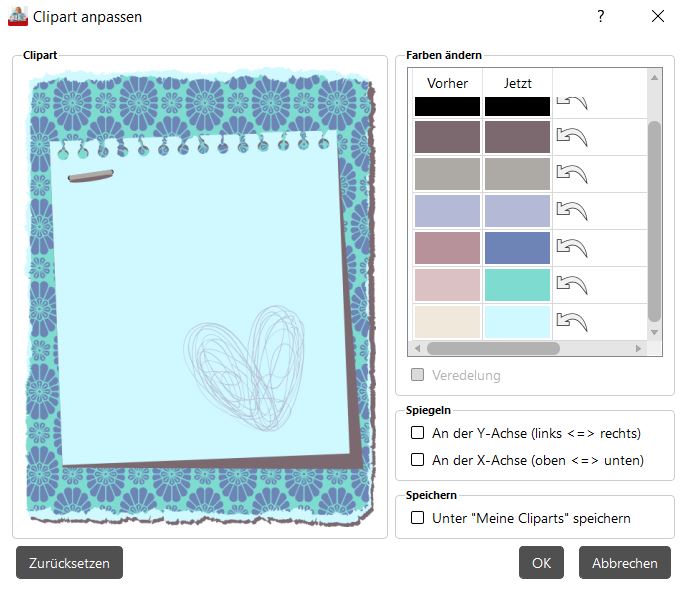
Task: Revert the turquoise color change via undo arrow
Action: (x=572, y=285)
